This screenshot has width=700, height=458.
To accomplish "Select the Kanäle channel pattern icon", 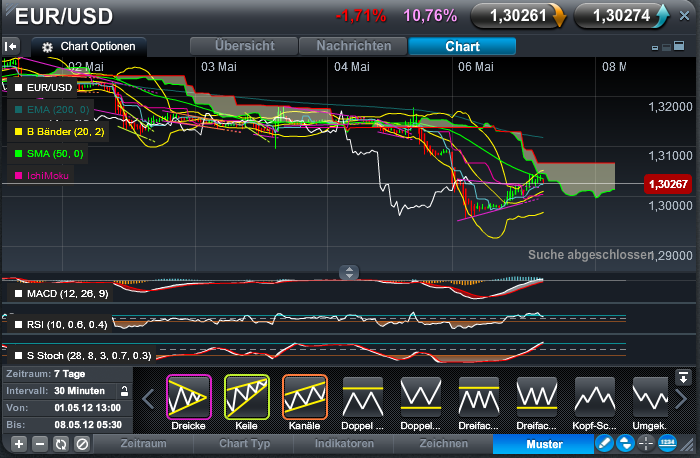I will 304,397.
